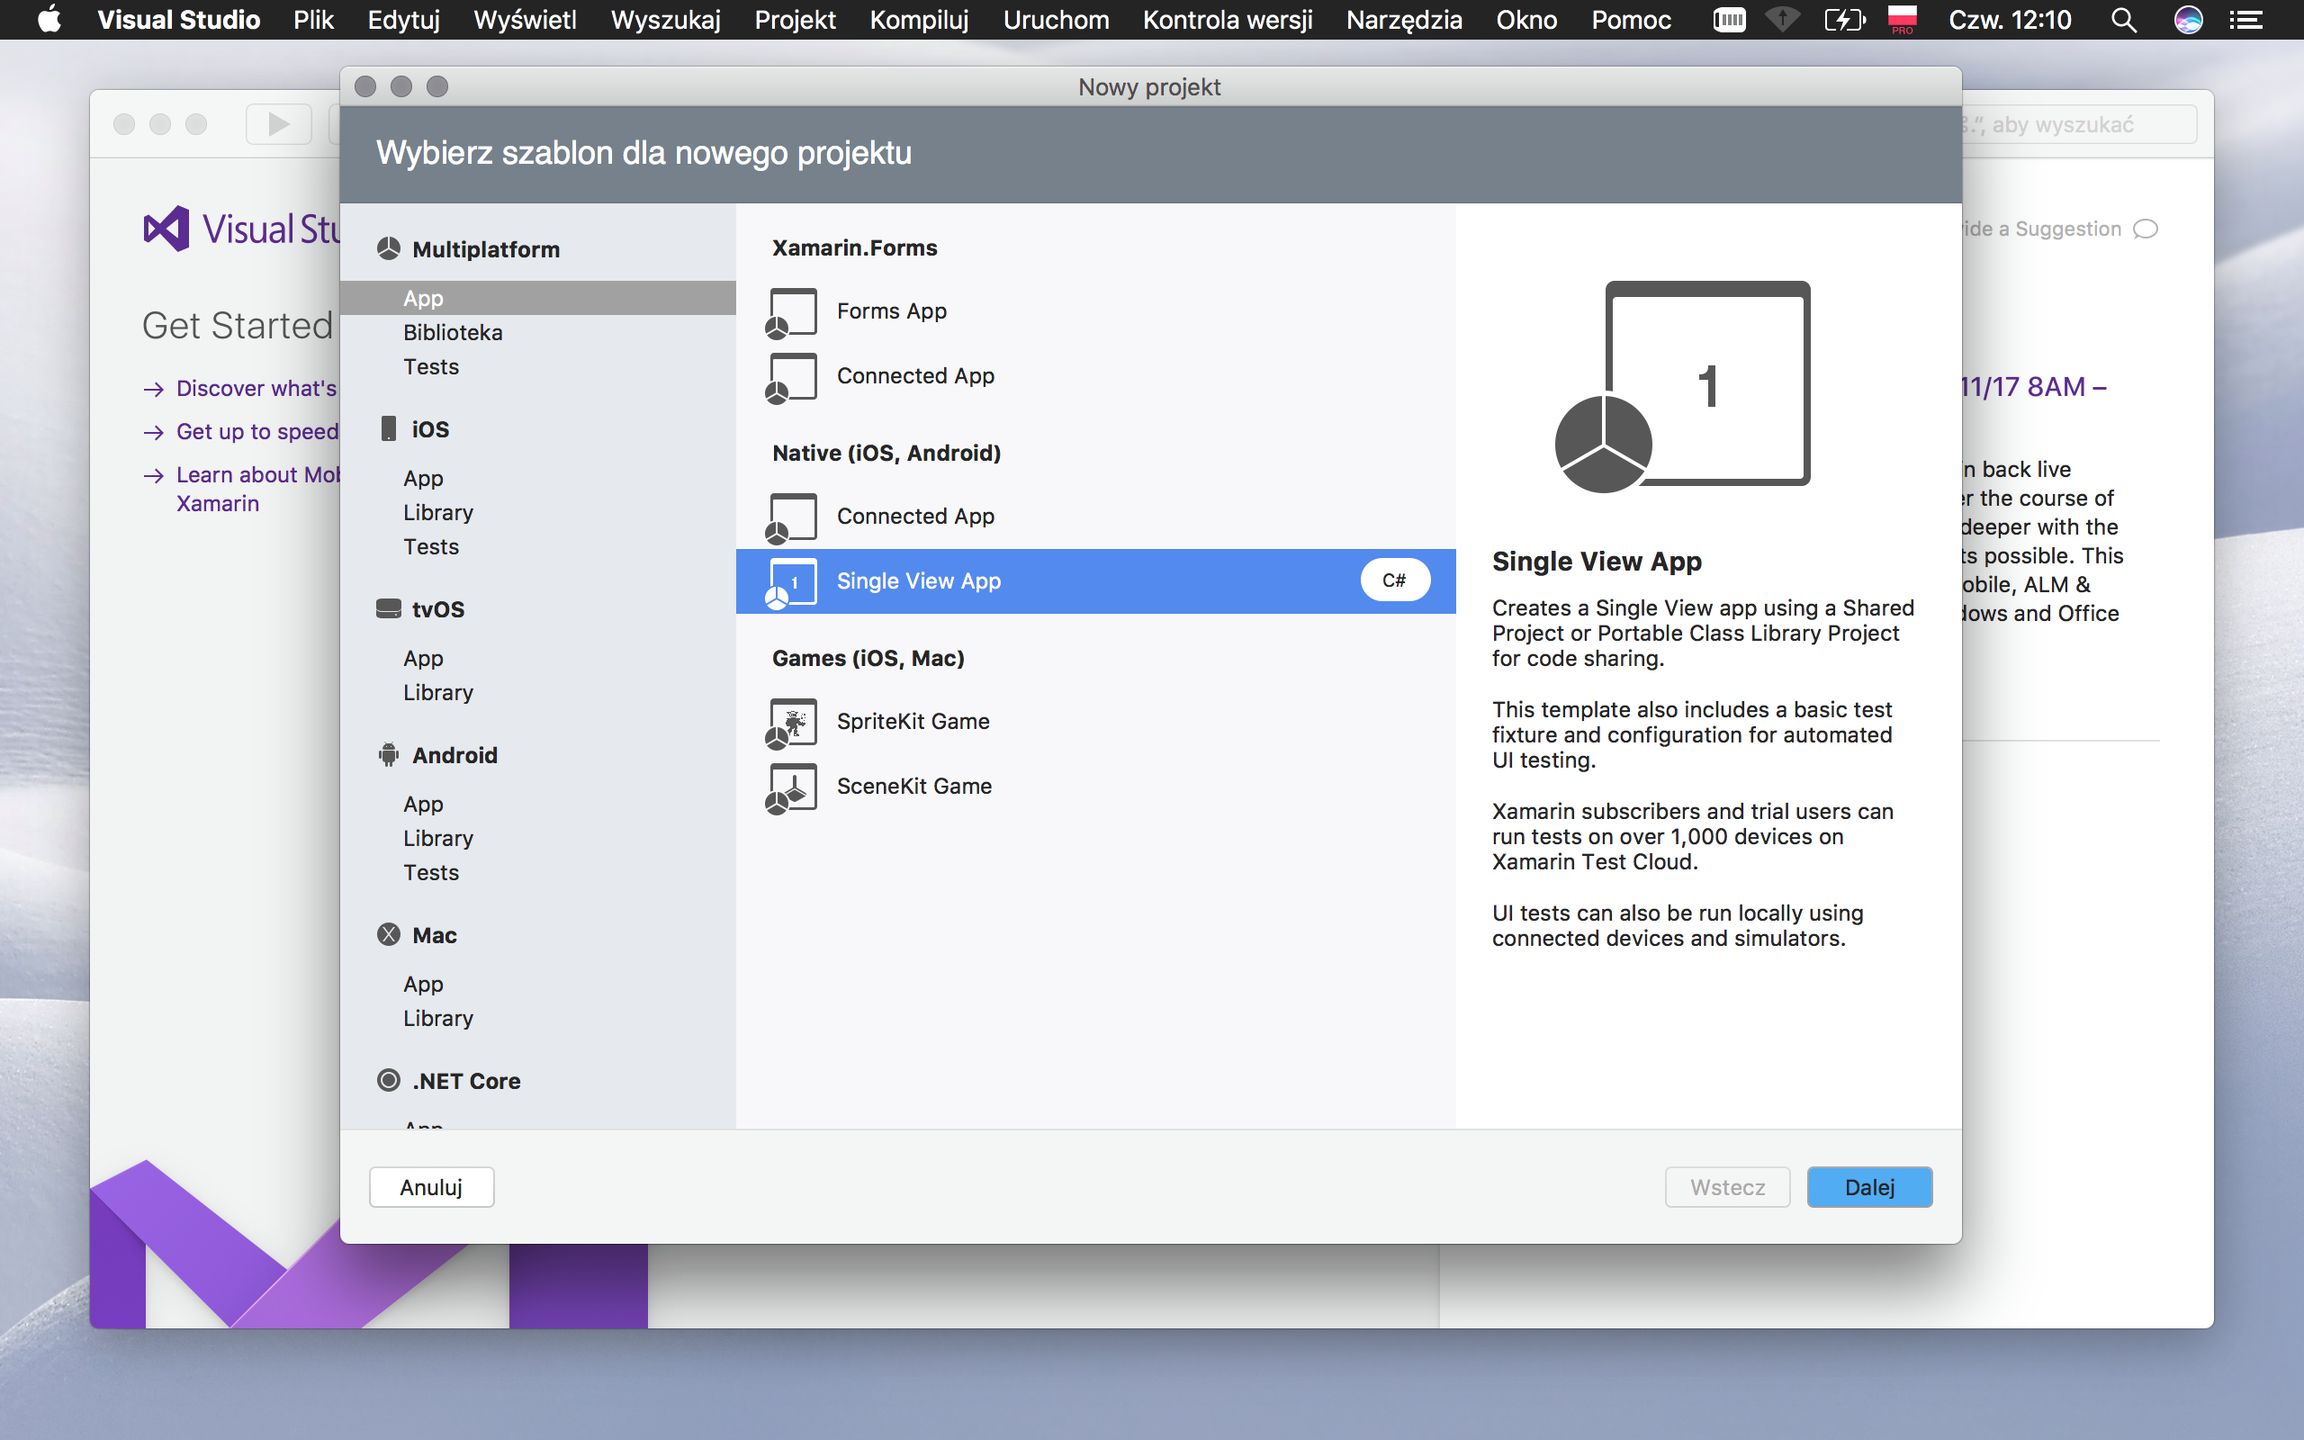The image size is (2304, 1440).
Task: Open the C# language dropdown
Action: pos(1394,581)
